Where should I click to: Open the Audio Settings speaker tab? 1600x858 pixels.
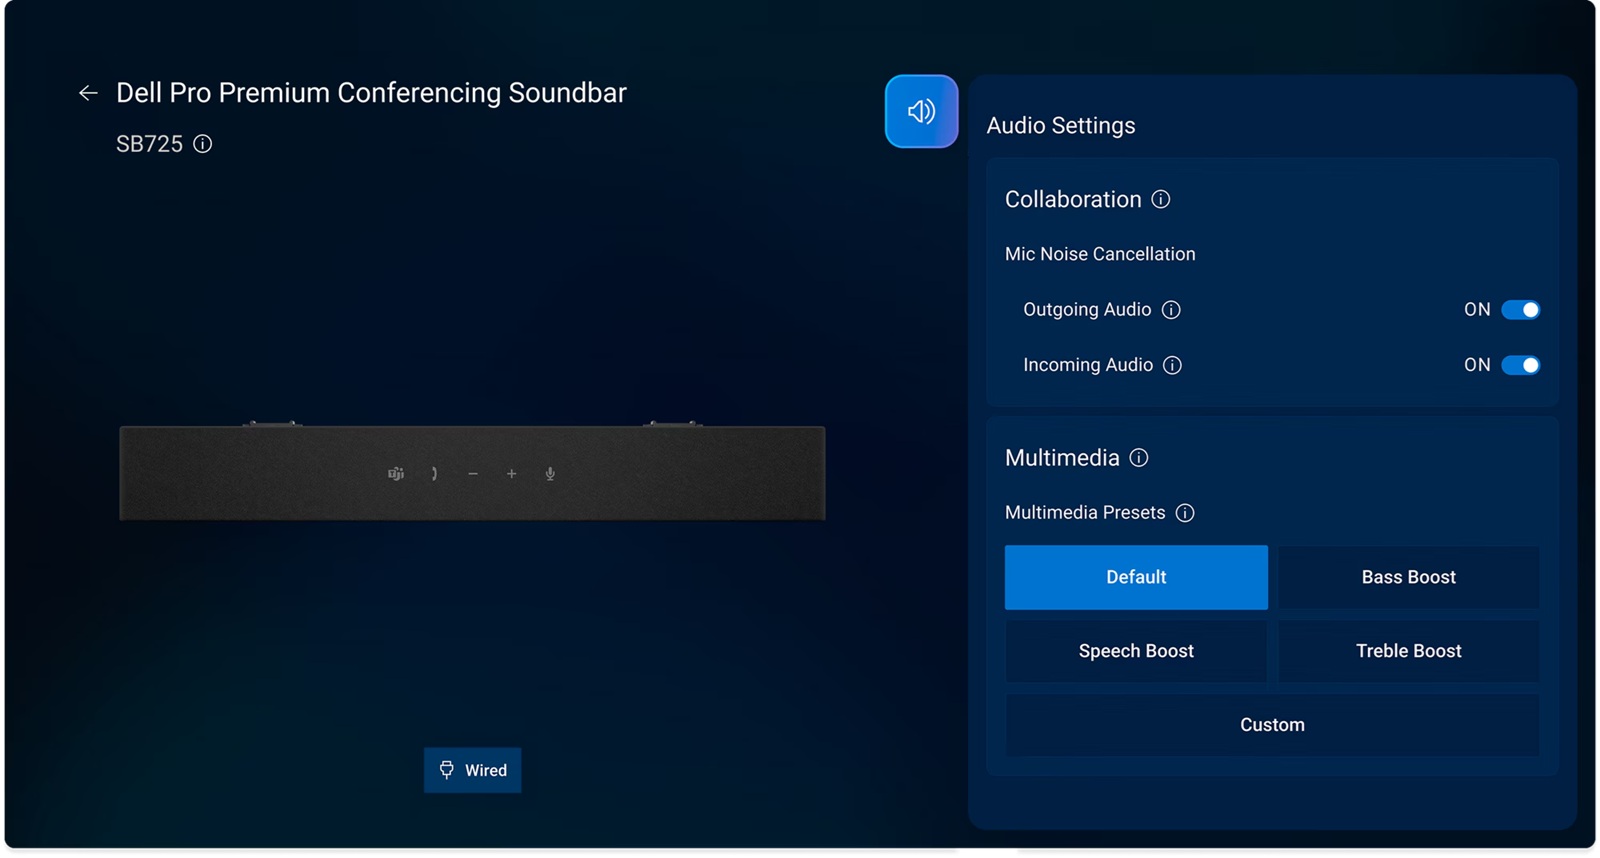coord(921,111)
